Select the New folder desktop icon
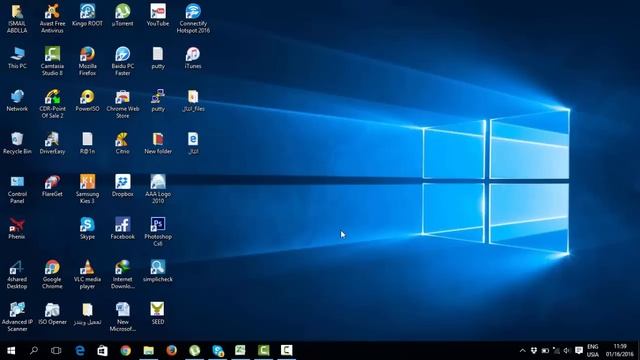The height and width of the screenshot is (360, 640). [158, 143]
